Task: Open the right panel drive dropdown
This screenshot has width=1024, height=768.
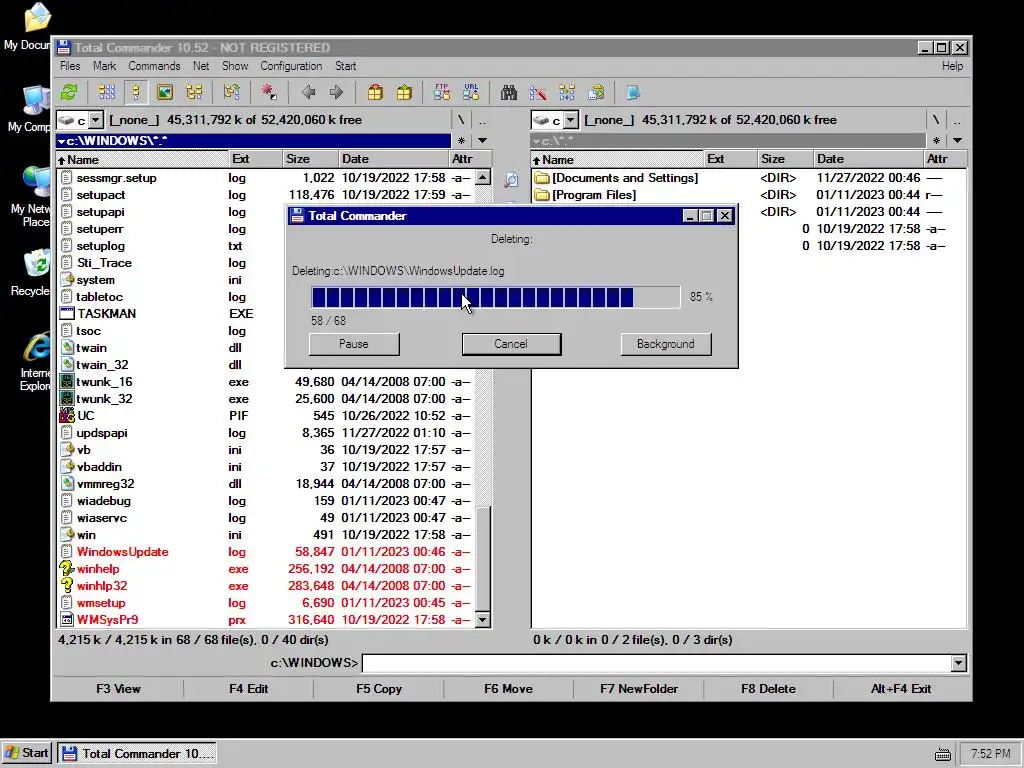Action: pos(571,120)
